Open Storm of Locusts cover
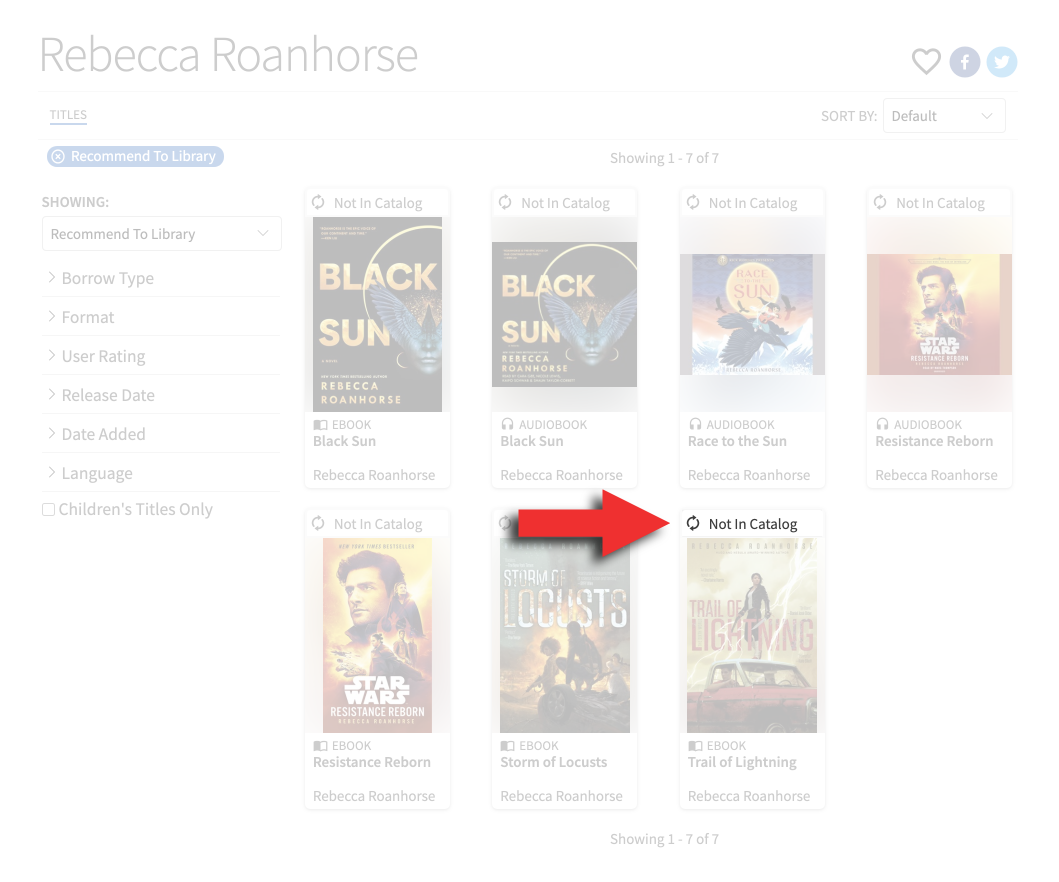The height and width of the screenshot is (882, 1059). coord(565,635)
